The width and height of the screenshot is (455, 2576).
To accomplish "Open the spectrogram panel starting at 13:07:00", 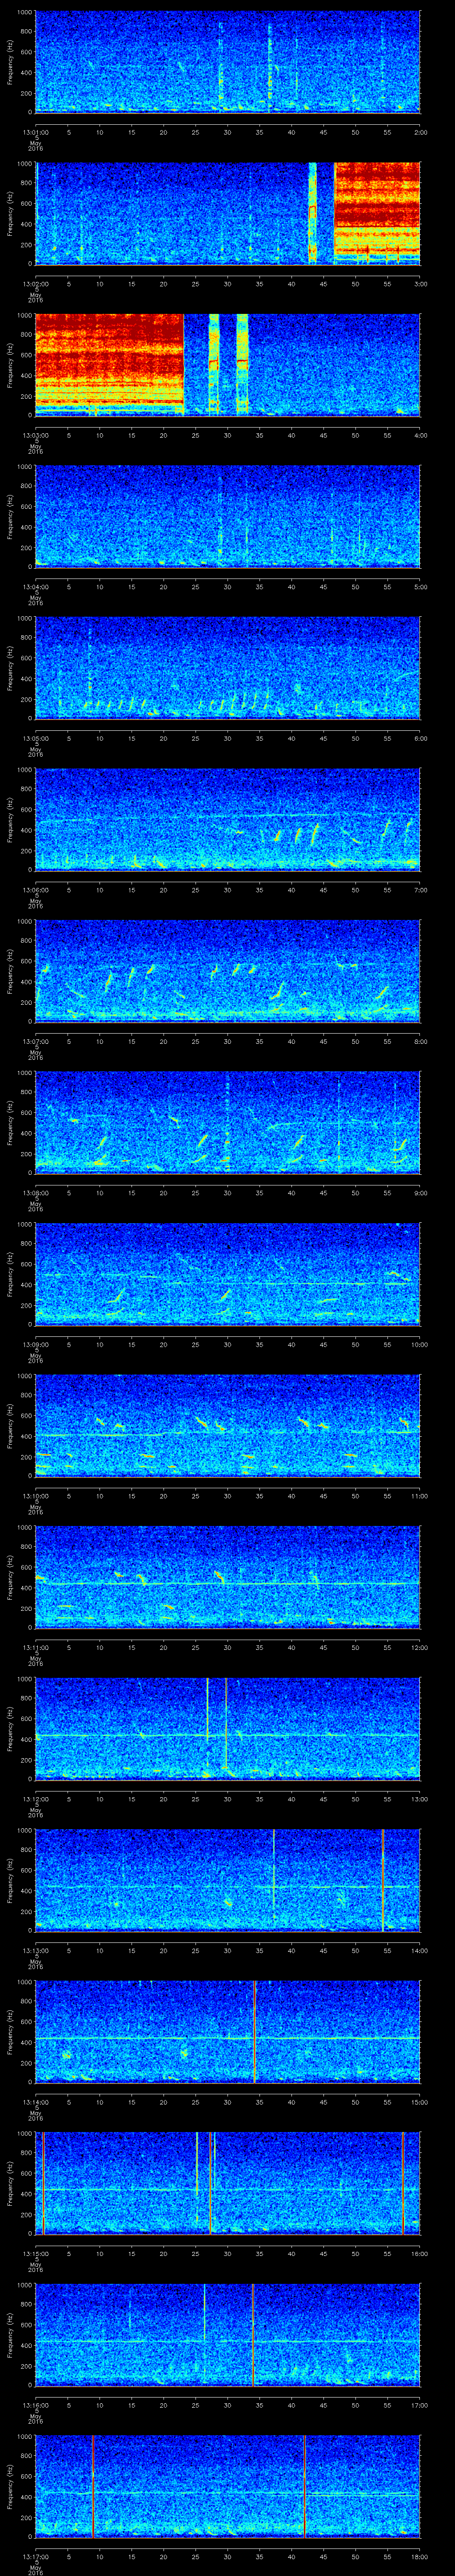I will pos(228,971).
